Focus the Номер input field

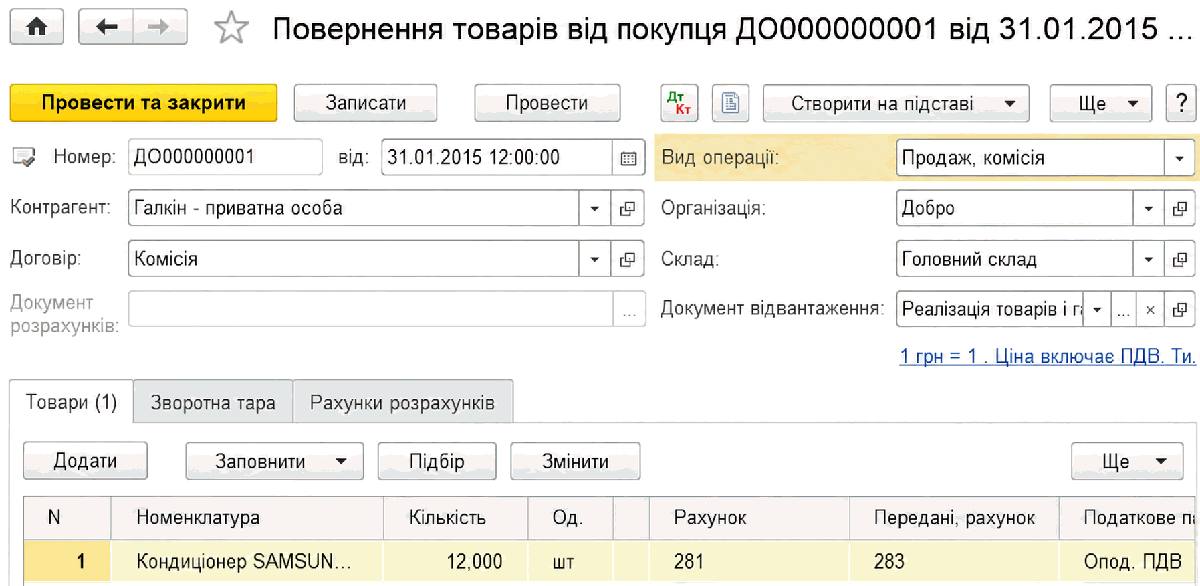point(225,157)
